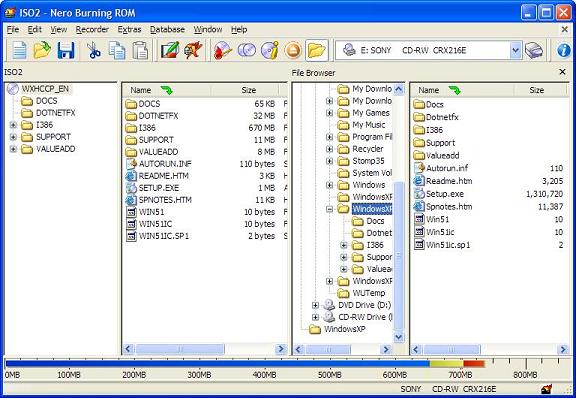
Task: Open the Window menu
Action: point(208,29)
